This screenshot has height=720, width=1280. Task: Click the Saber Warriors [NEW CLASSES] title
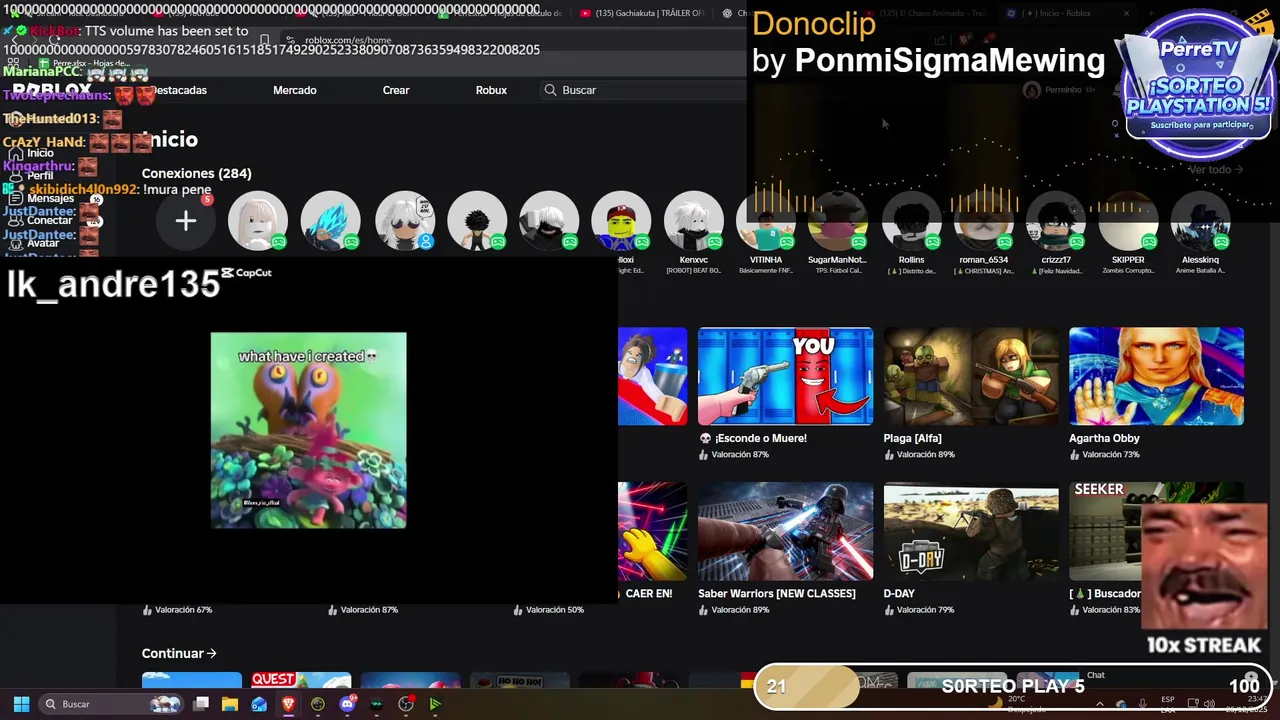coord(777,594)
